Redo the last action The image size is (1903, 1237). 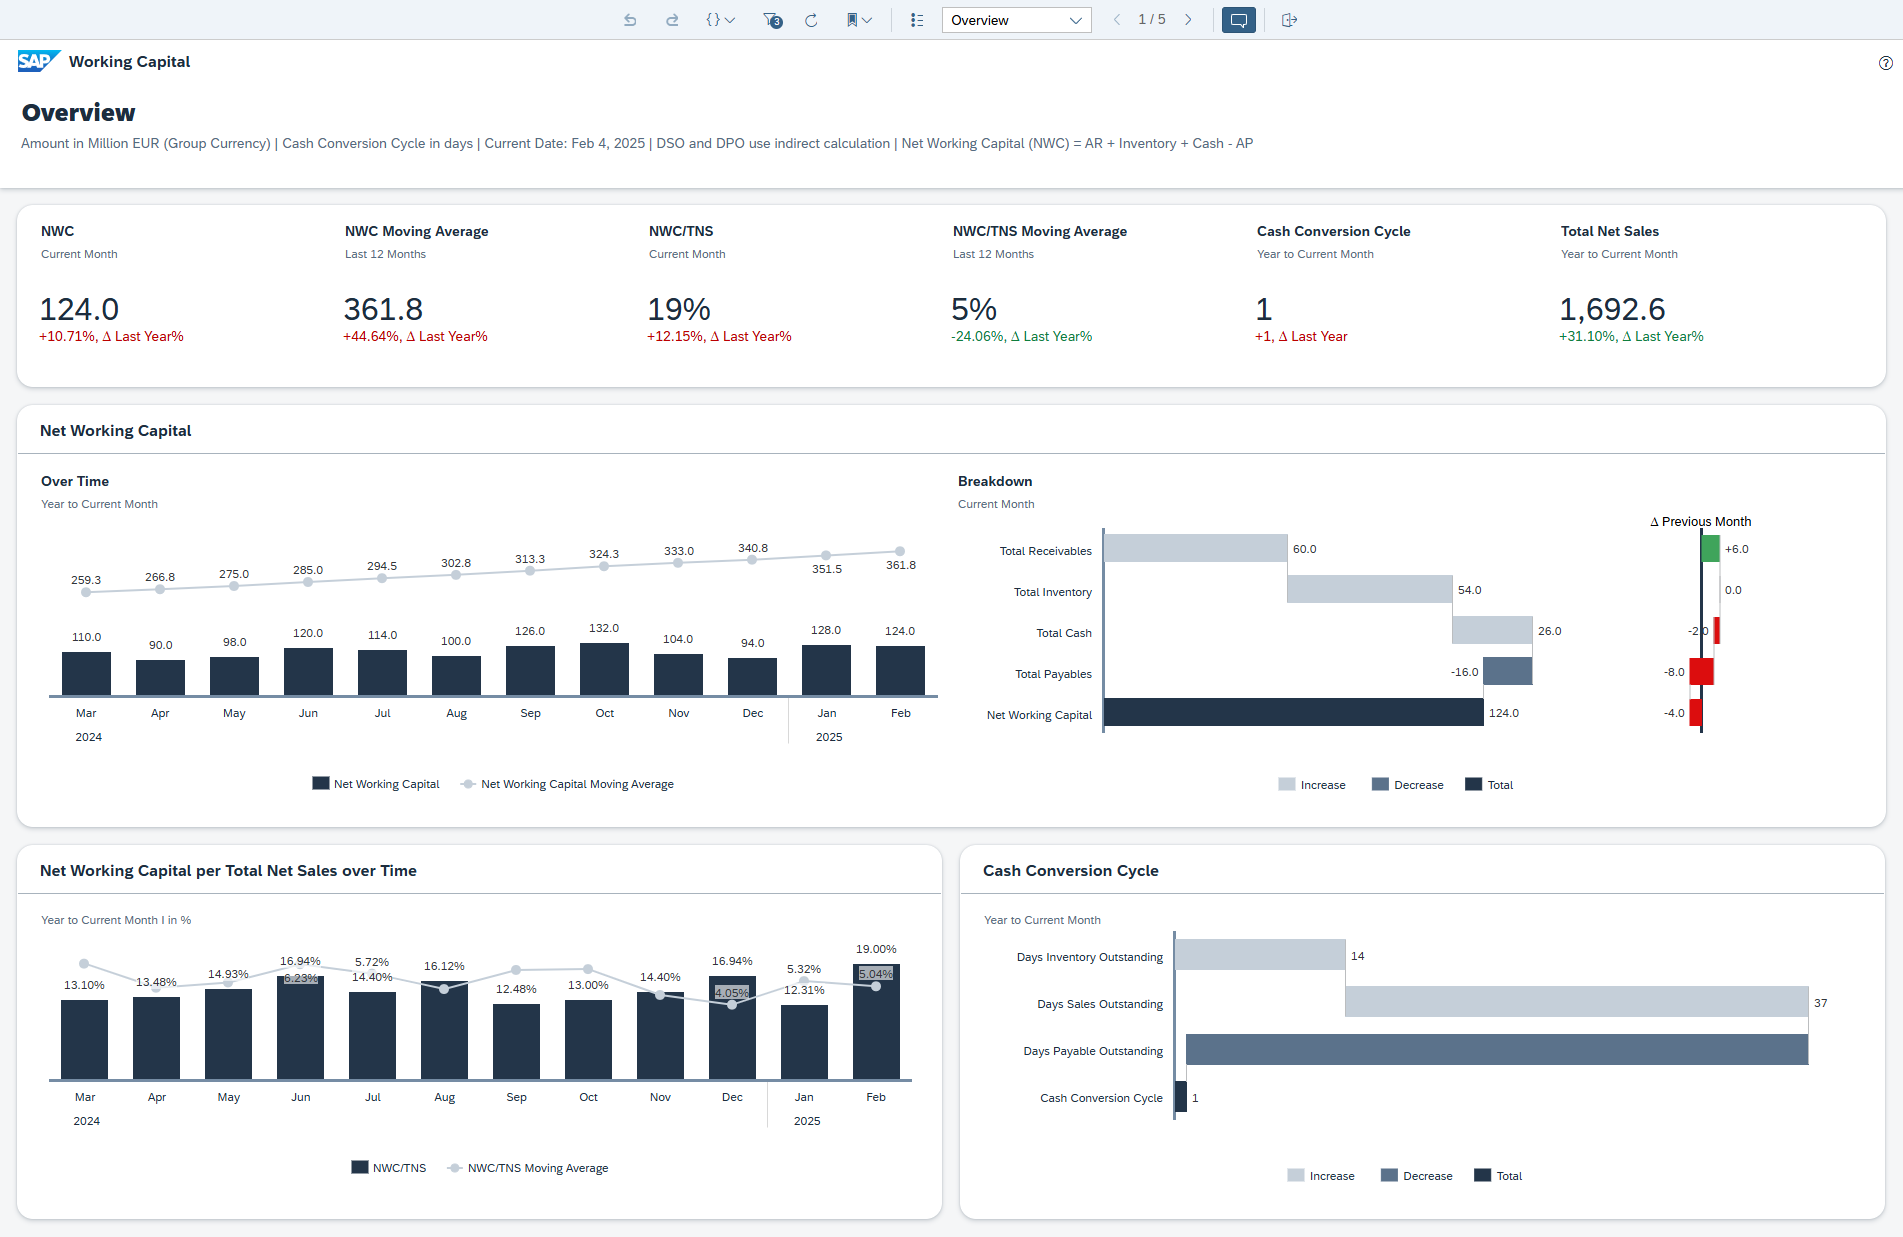pyautogui.click(x=672, y=19)
